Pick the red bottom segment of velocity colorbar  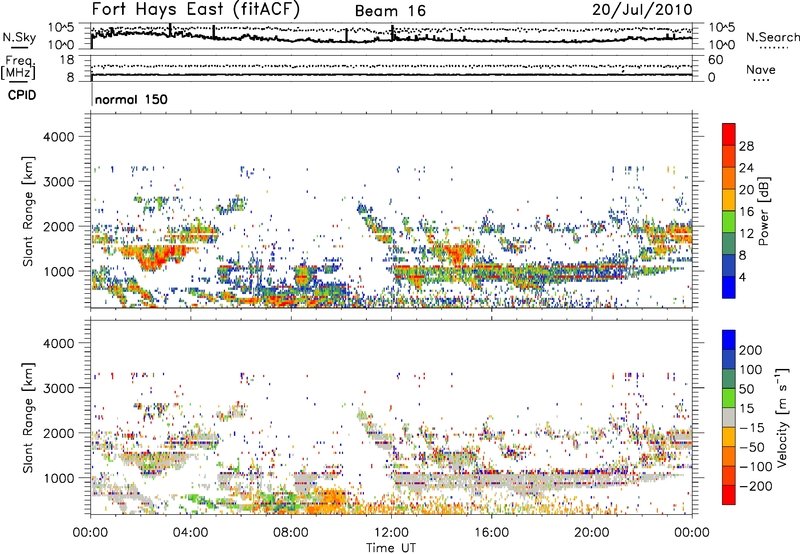click(x=729, y=495)
